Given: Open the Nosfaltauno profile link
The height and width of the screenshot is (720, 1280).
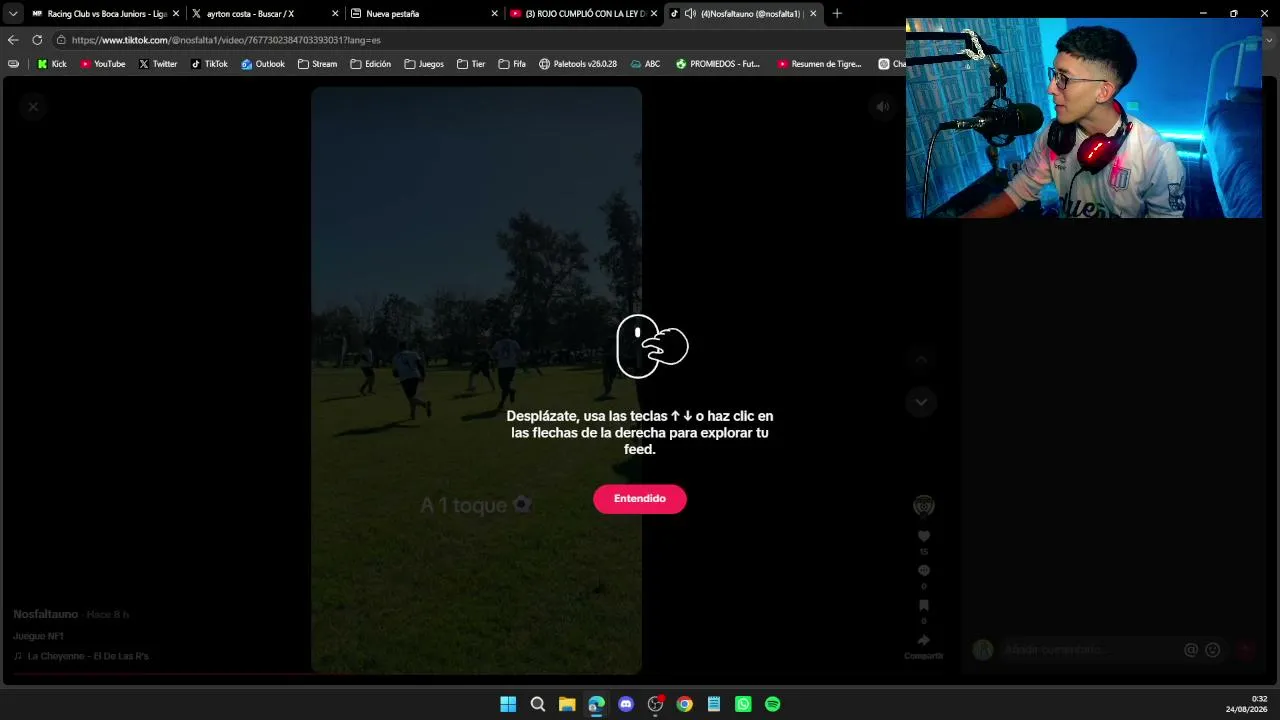Looking at the screenshot, I should point(46,614).
